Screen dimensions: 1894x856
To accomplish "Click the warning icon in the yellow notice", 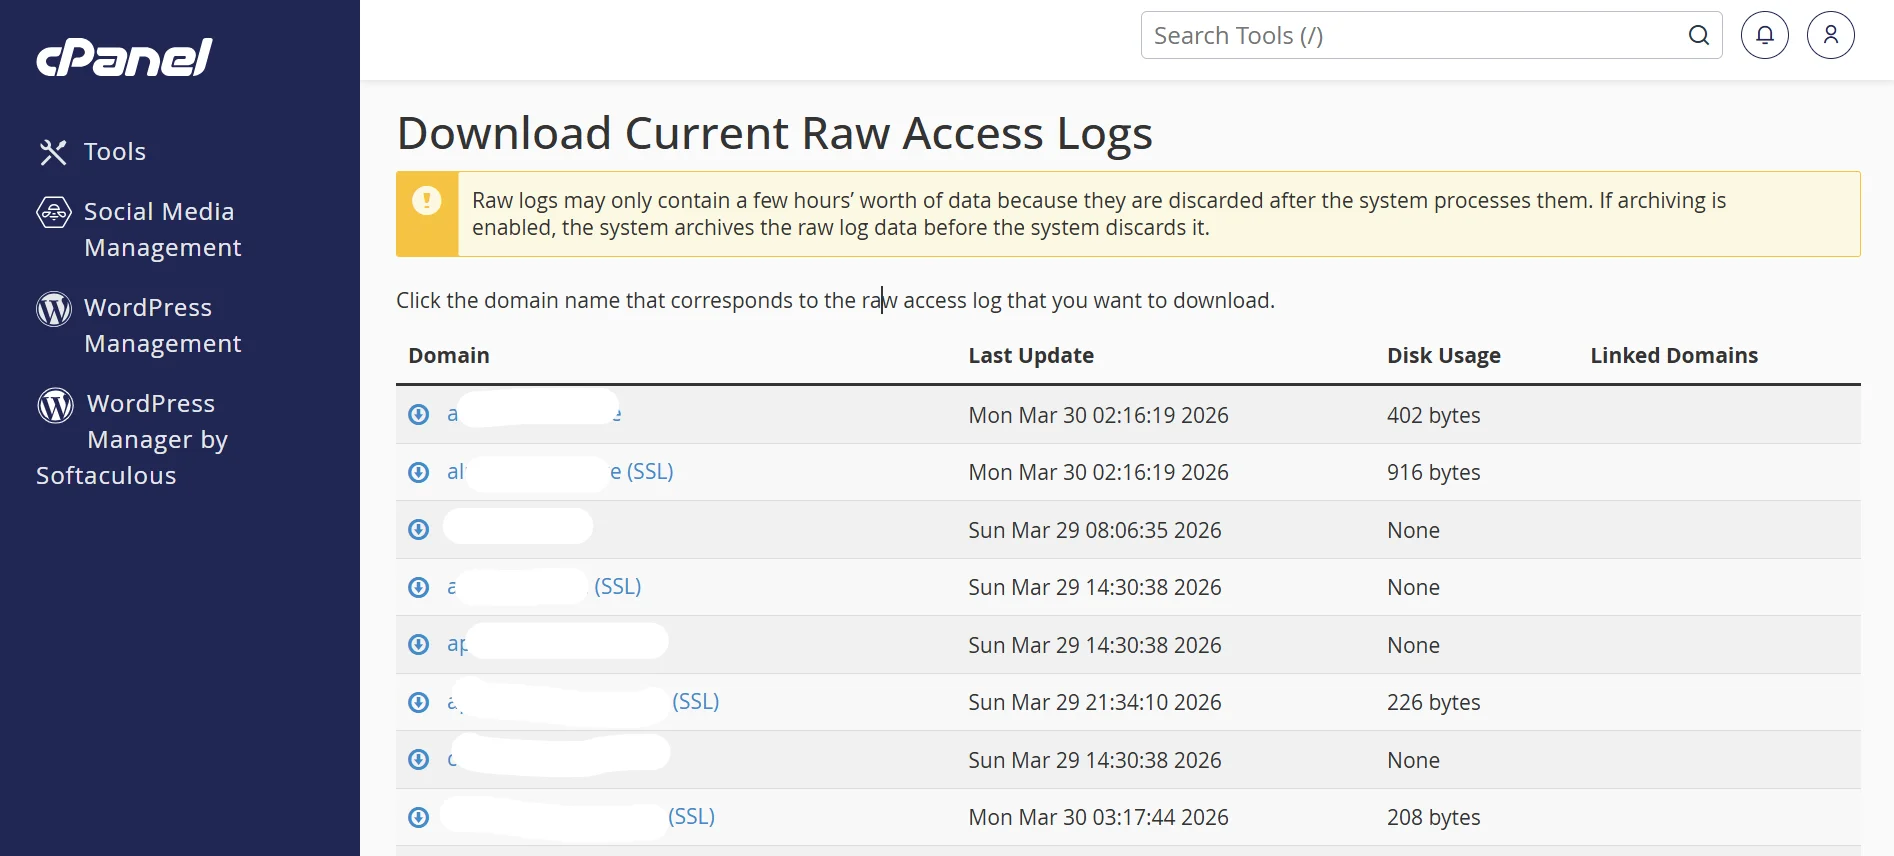I will tap(427, 201).
